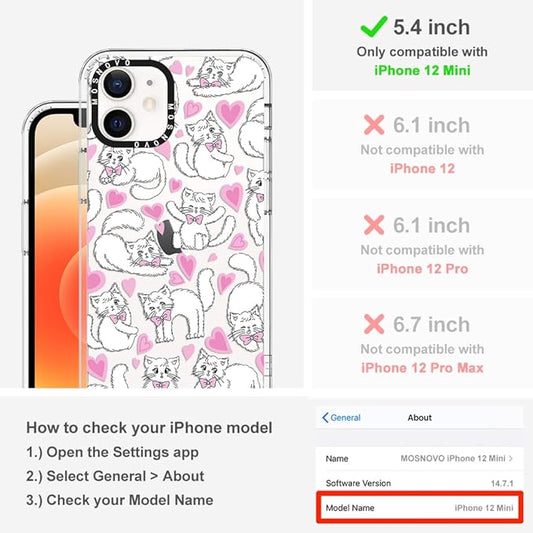The height and width of the screenshot is (533, 533).
Task: Click the red X beside iPhone 12 Pro Max
Action: pos(374,324)
